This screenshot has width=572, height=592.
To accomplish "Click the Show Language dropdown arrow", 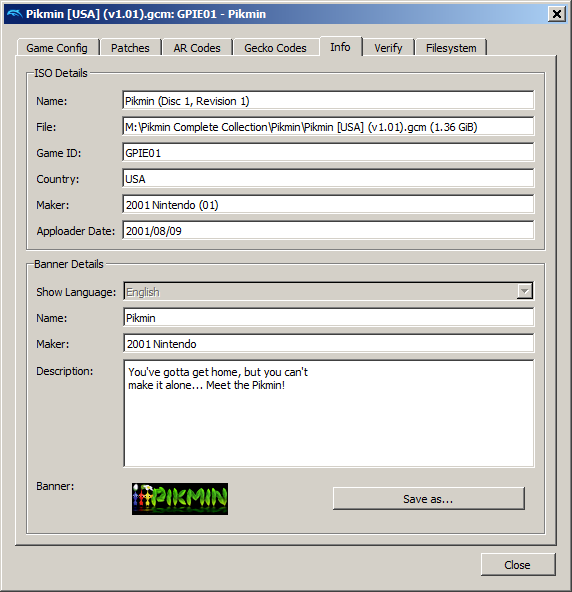I will click(524, 291).
